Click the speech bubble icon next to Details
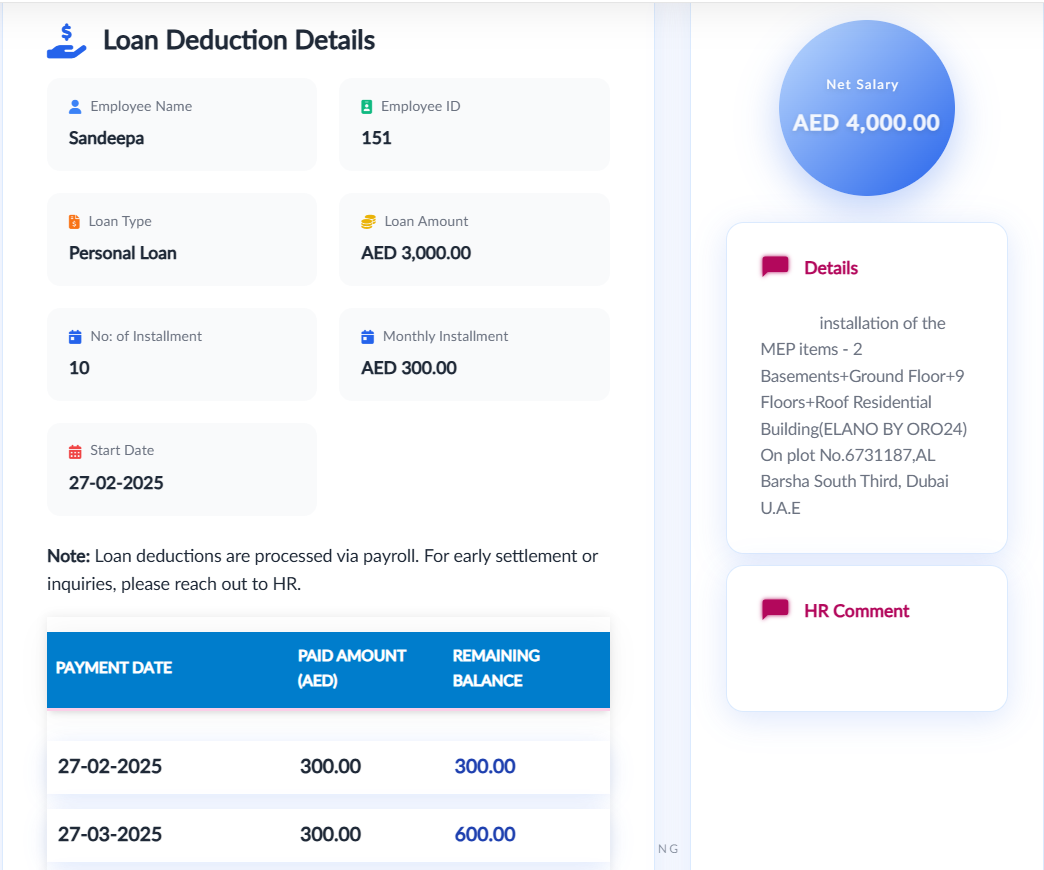Screen dimensions: 1044x870 pos(775,267)
